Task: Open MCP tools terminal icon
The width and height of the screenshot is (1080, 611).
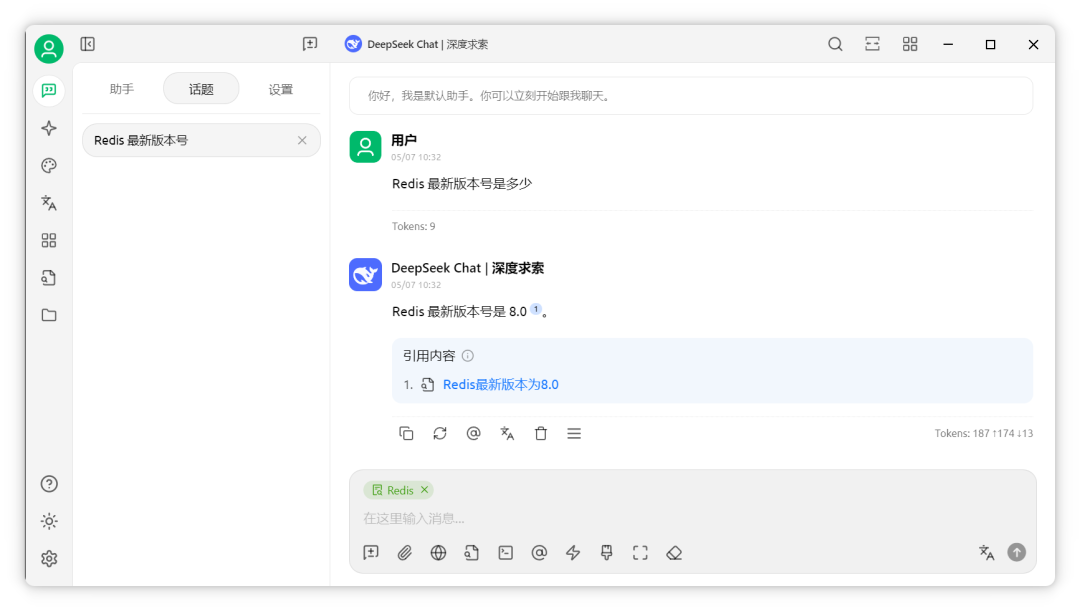Action: [x=506, y=552]
